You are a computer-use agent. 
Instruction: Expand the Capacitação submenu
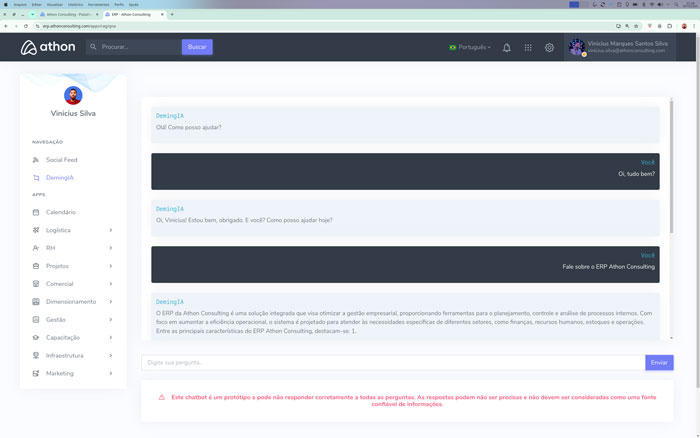pyautogui.click(x=110, y=338)
